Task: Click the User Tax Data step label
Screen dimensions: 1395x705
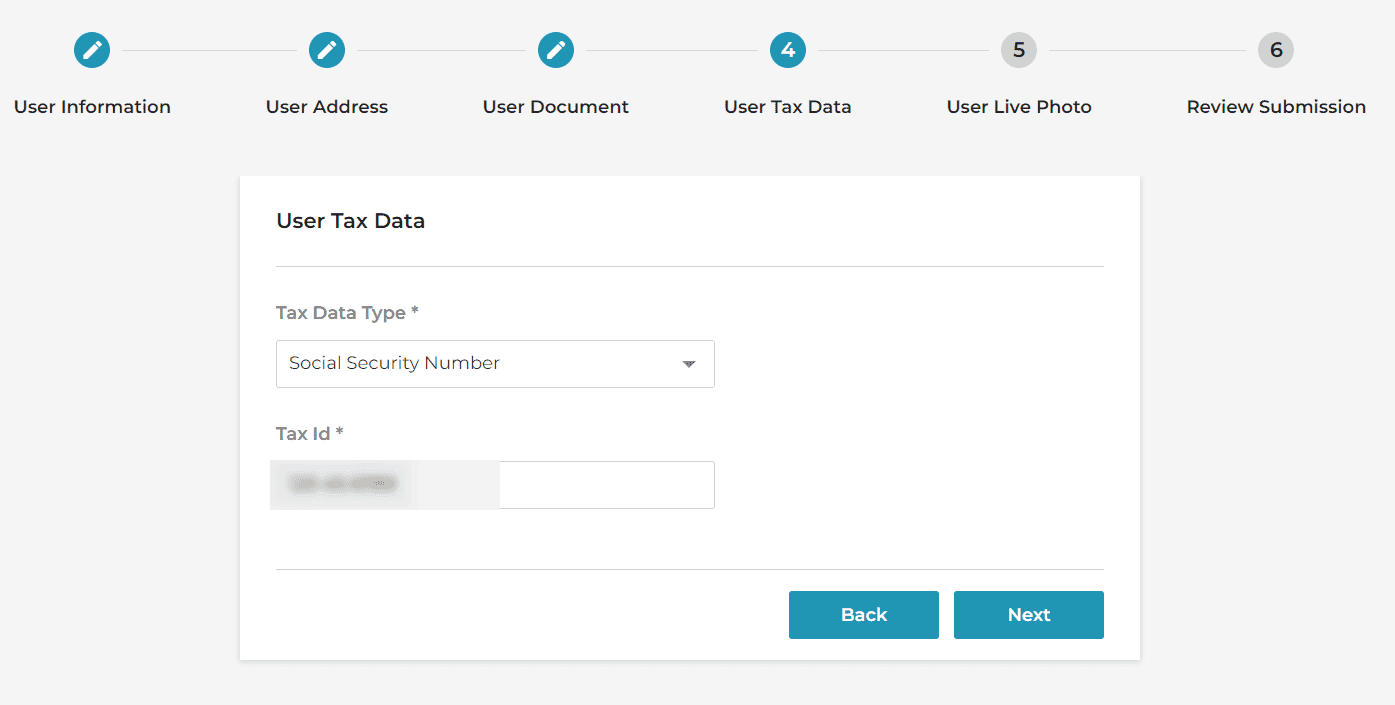Action: click(x=788, y=107)
